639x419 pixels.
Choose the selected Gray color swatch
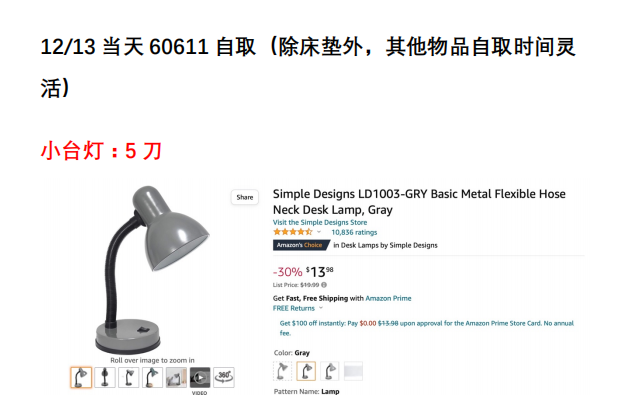pyautogui.click(x=306, y=371)
